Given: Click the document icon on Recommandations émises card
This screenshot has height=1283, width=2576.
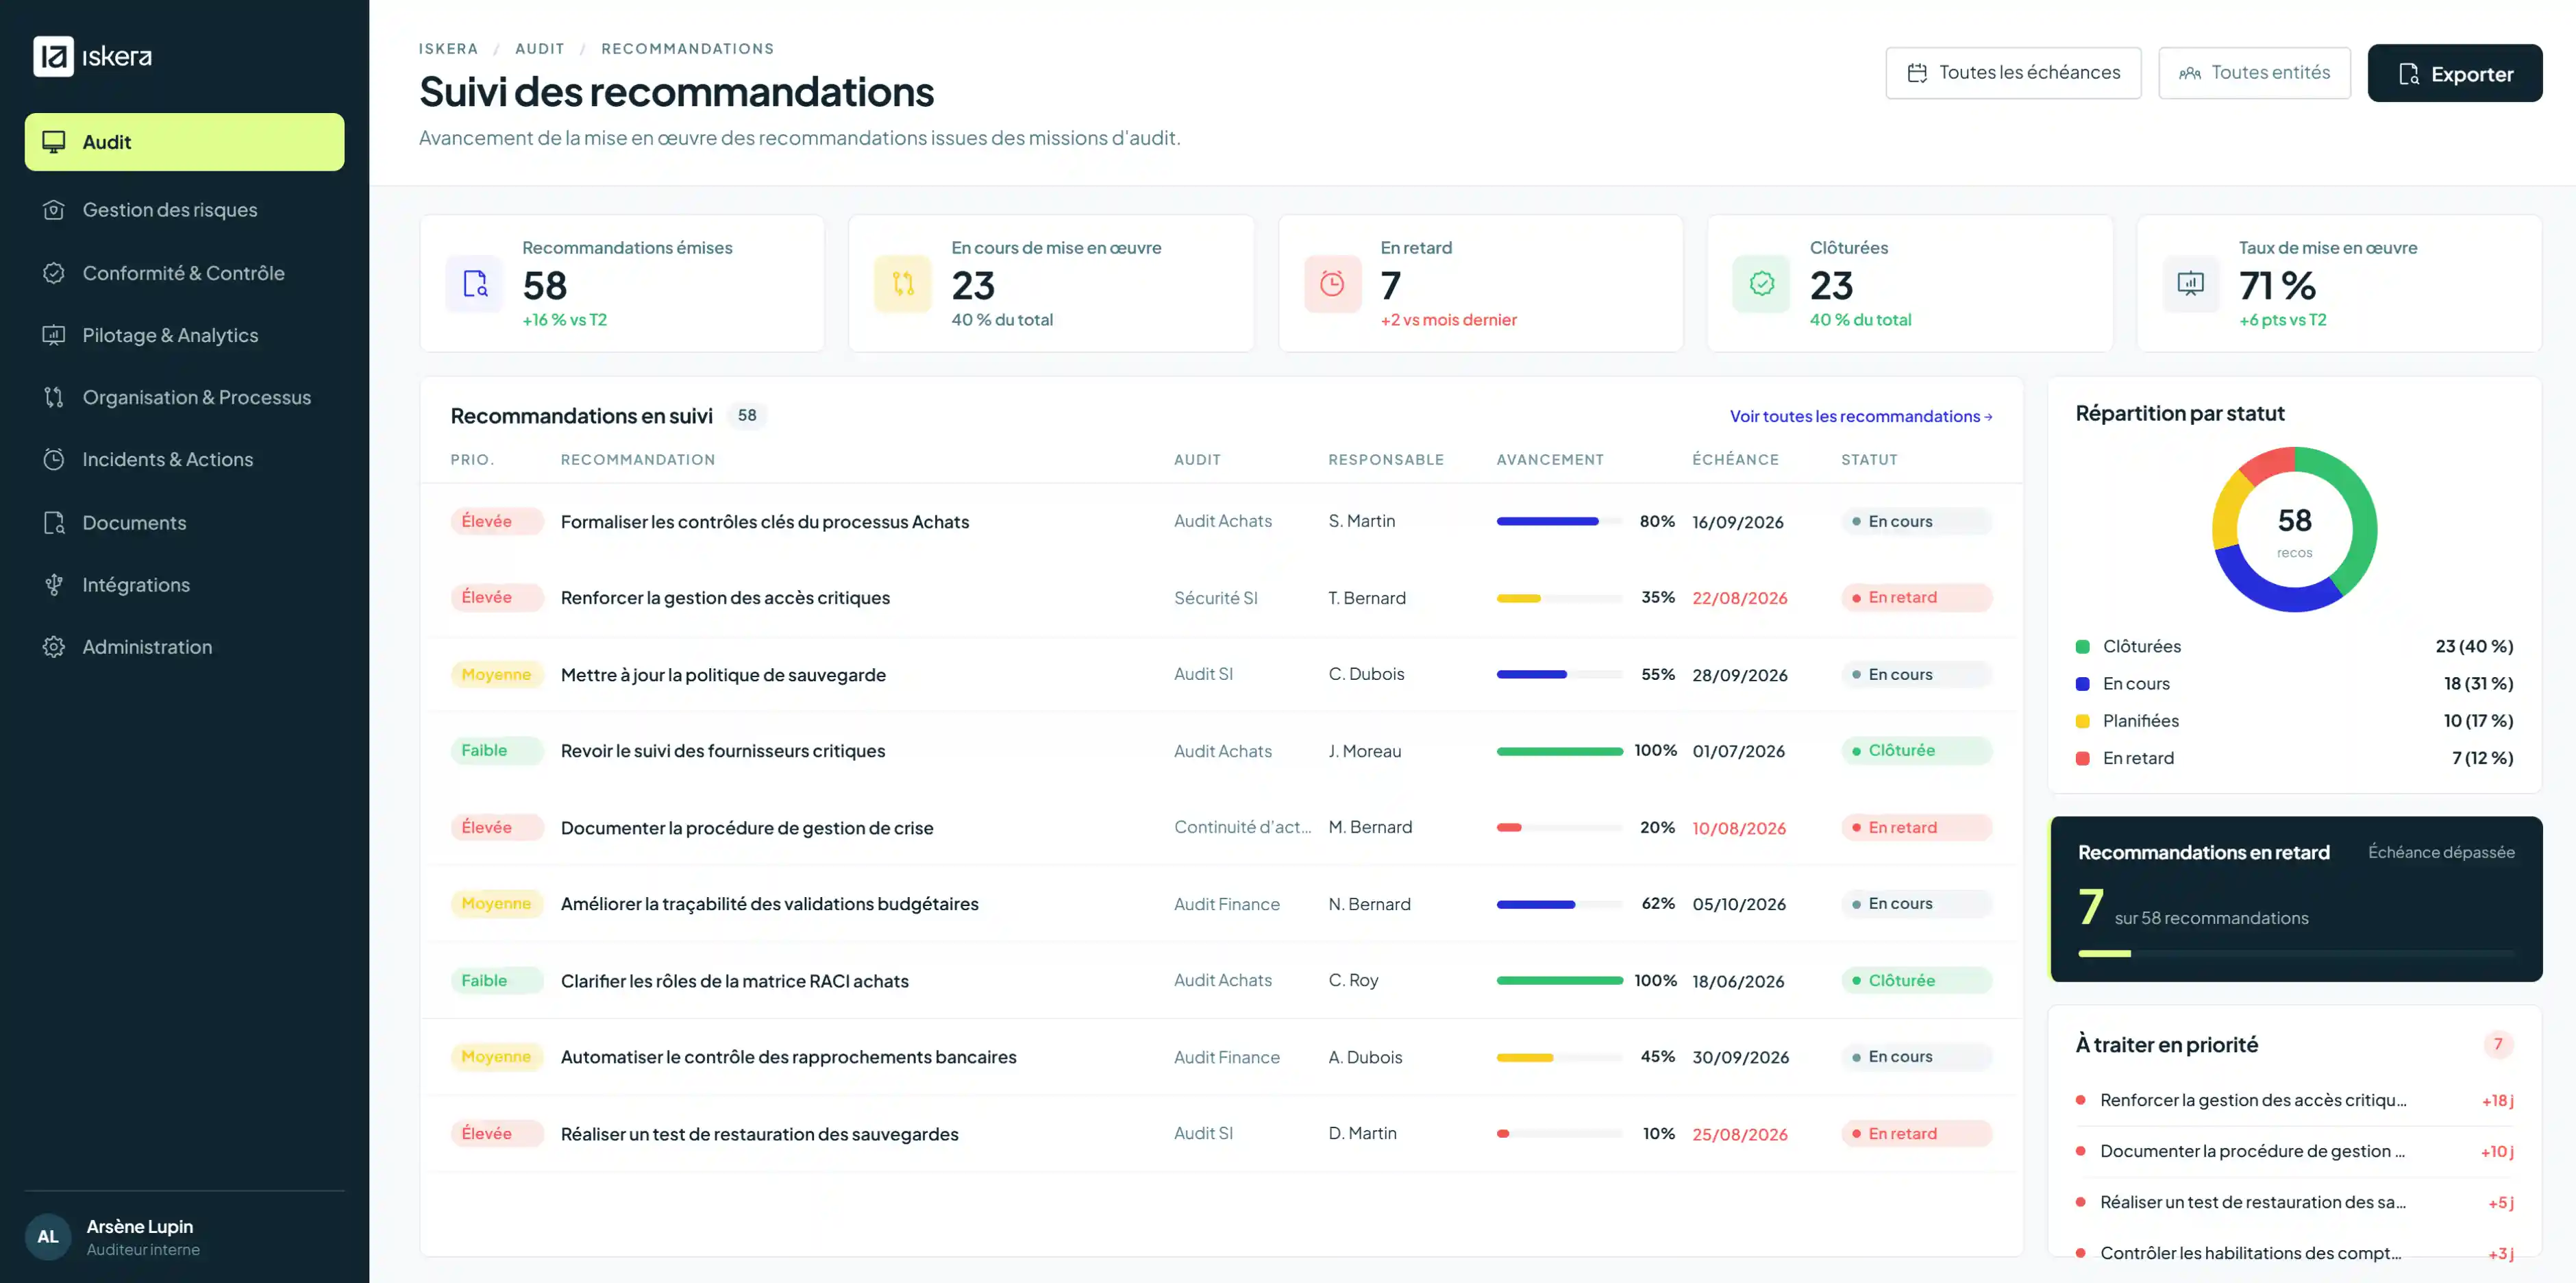Looking at the screenshot, I should point(475,284).
